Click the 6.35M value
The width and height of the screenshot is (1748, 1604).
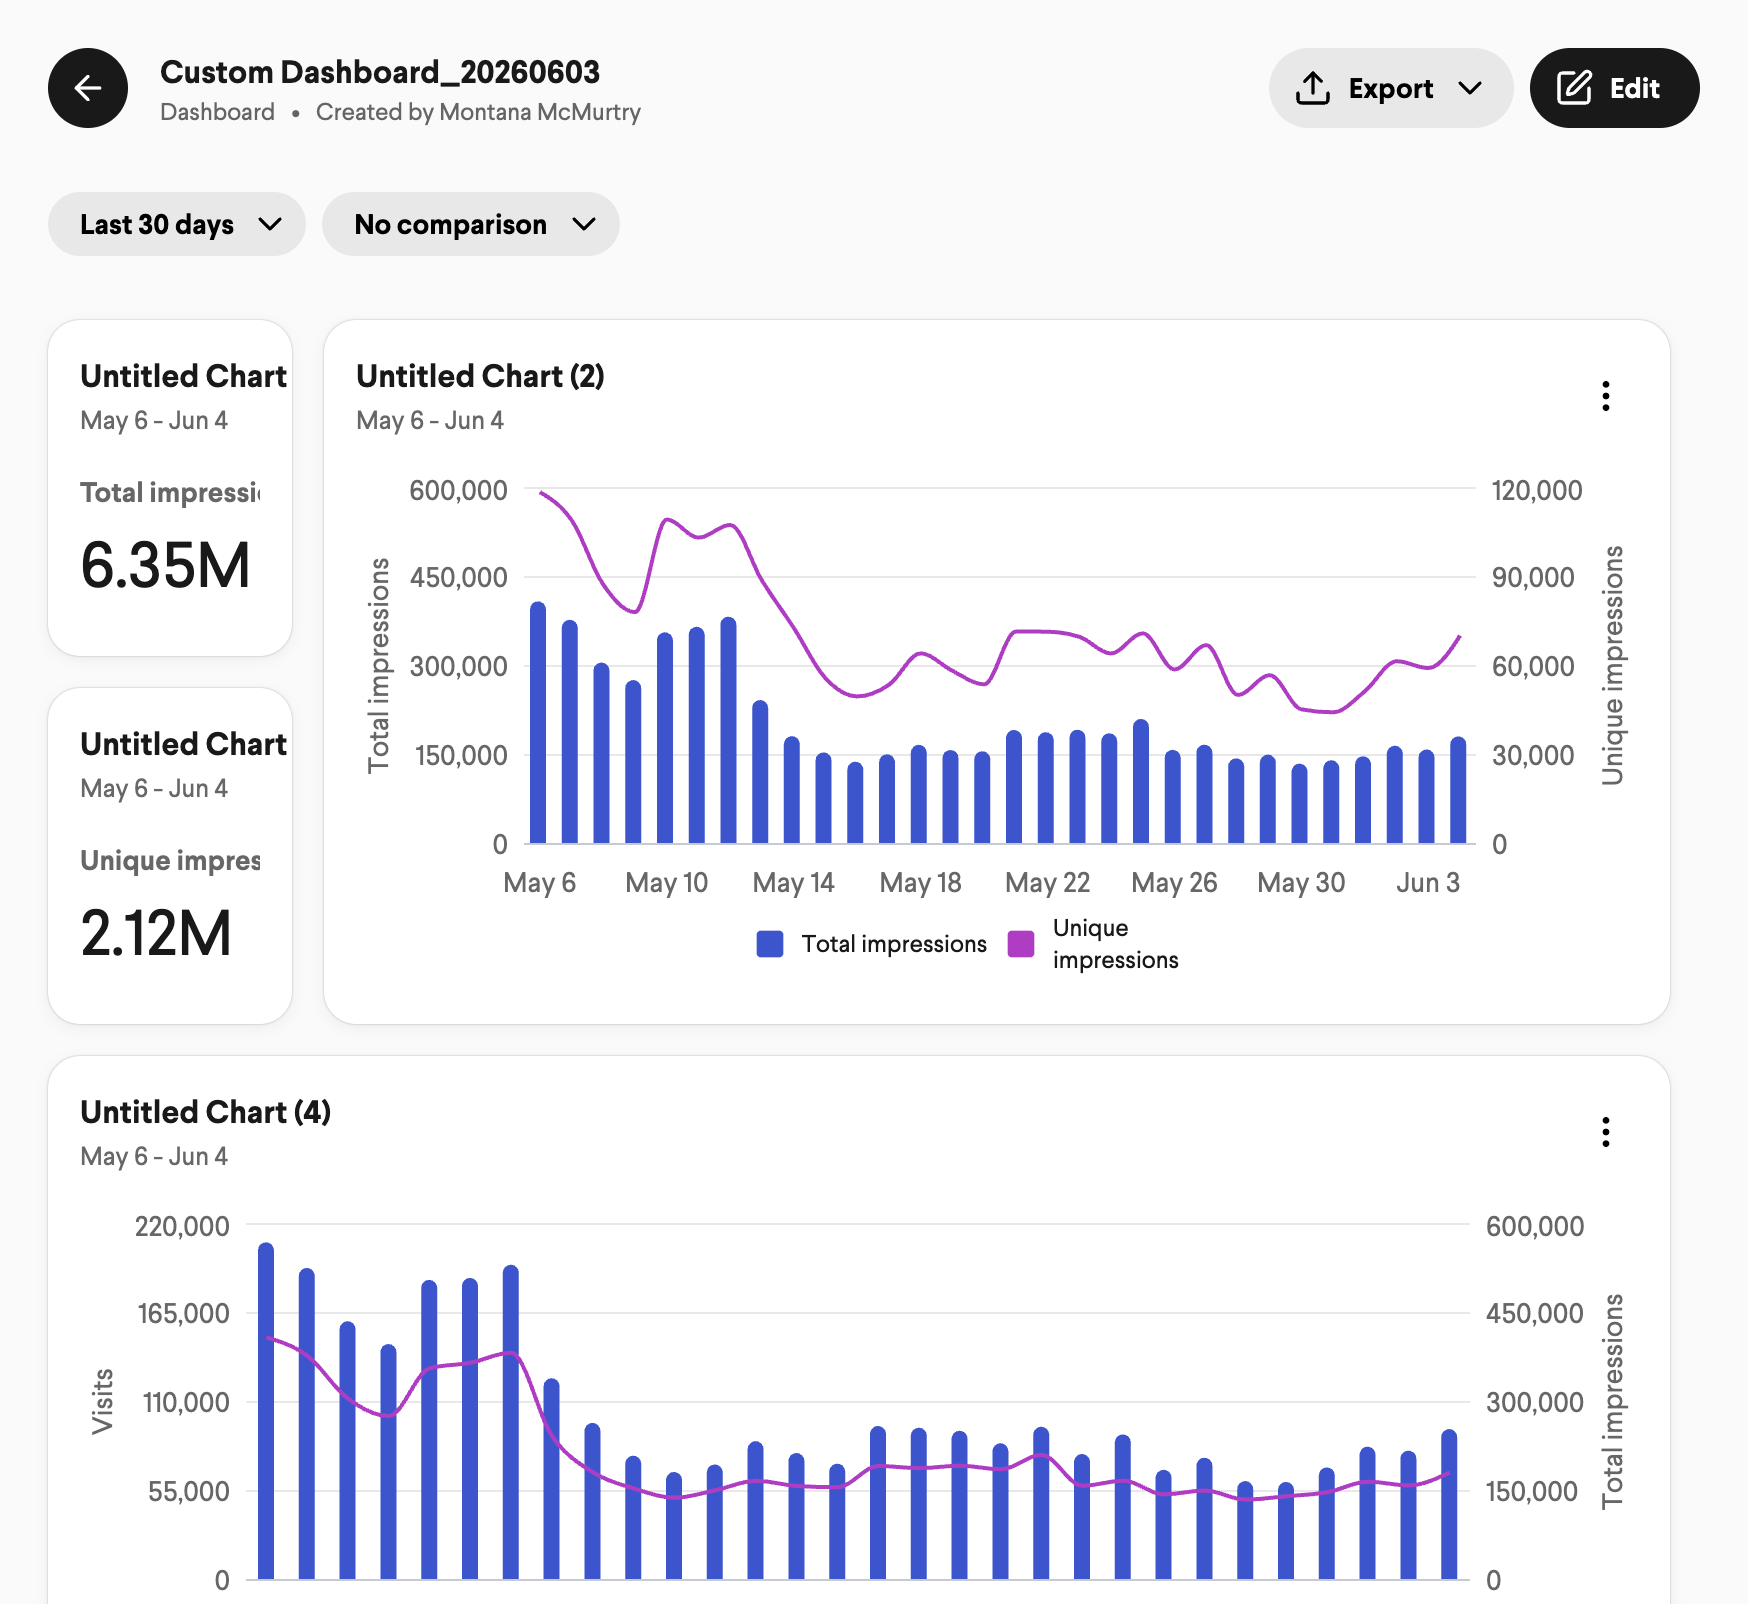[165, 565]
